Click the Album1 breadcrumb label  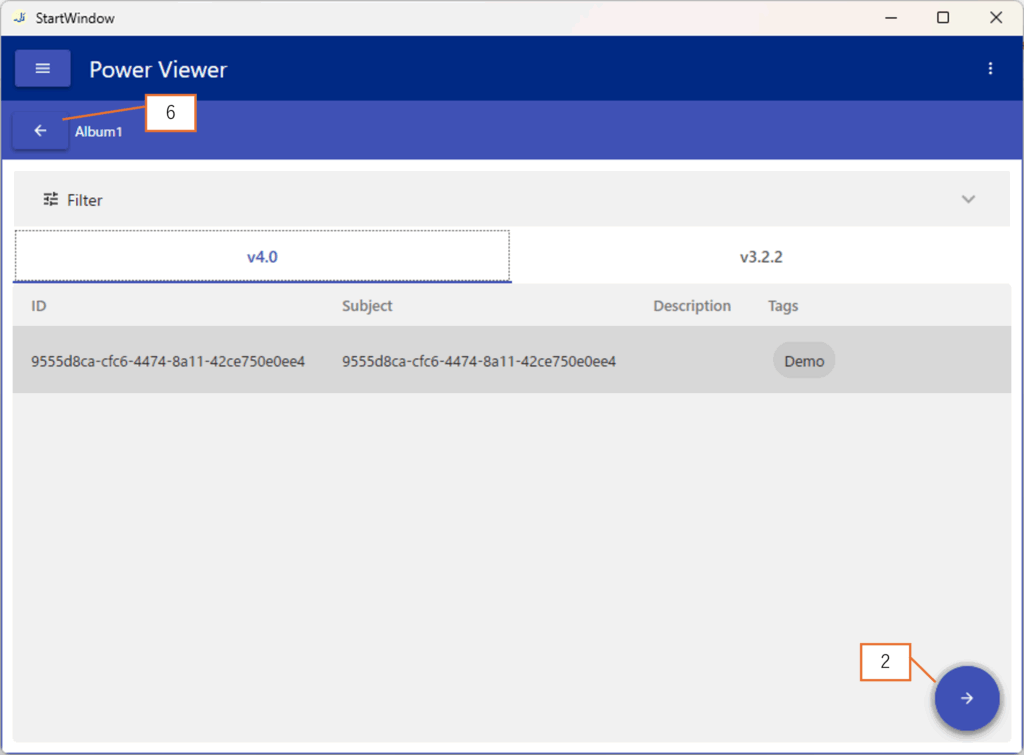click(x=98, y=132)
